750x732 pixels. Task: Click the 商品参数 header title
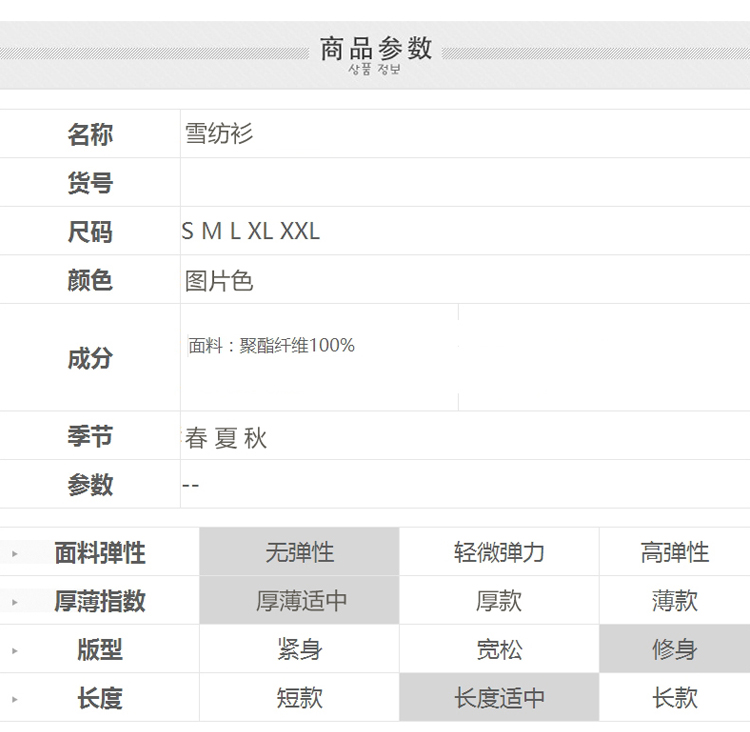point(375,48)
